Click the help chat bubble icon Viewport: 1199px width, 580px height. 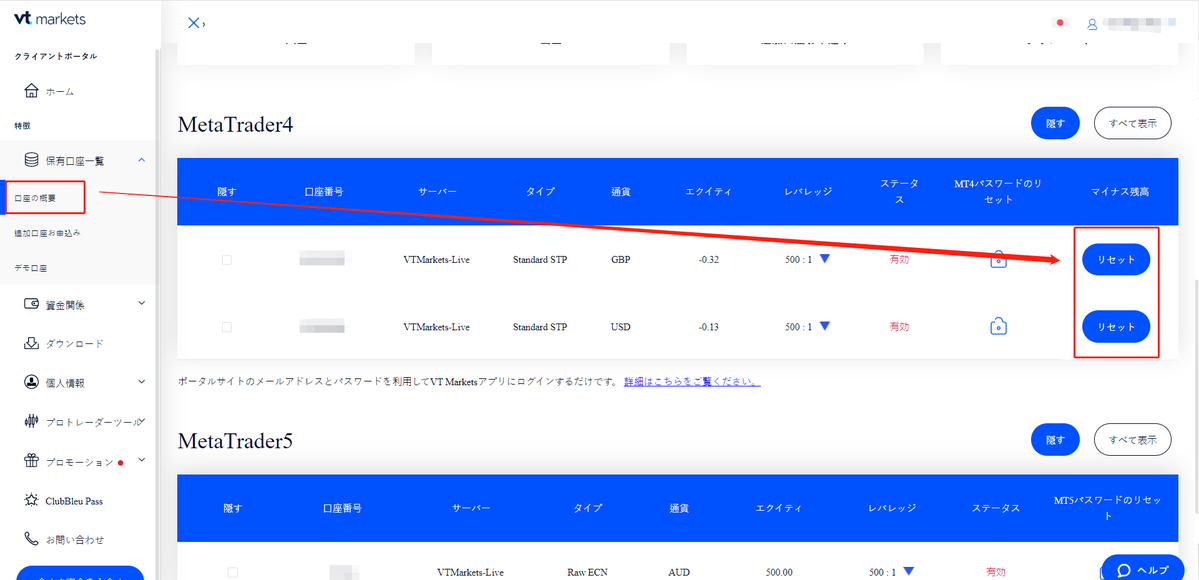click(1124, 570)
